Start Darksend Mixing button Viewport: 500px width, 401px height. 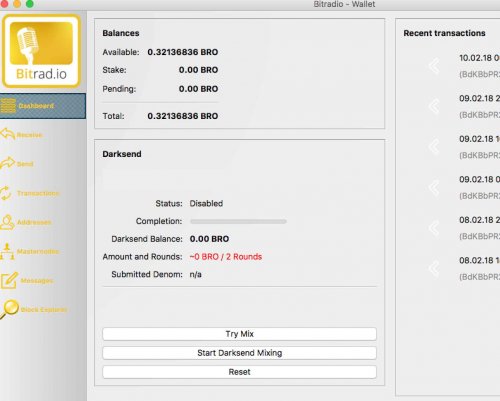tap(239, 353)
